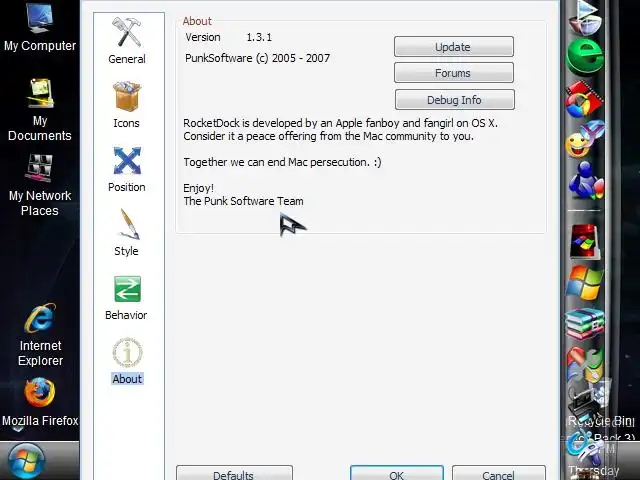Select the About section info icon

[x=127, y=361]
